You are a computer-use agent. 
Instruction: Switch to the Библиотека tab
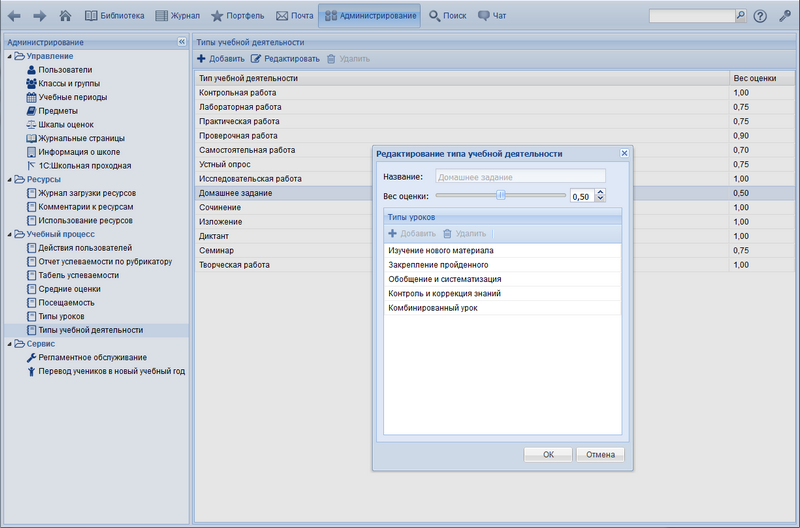pos(114,16)
